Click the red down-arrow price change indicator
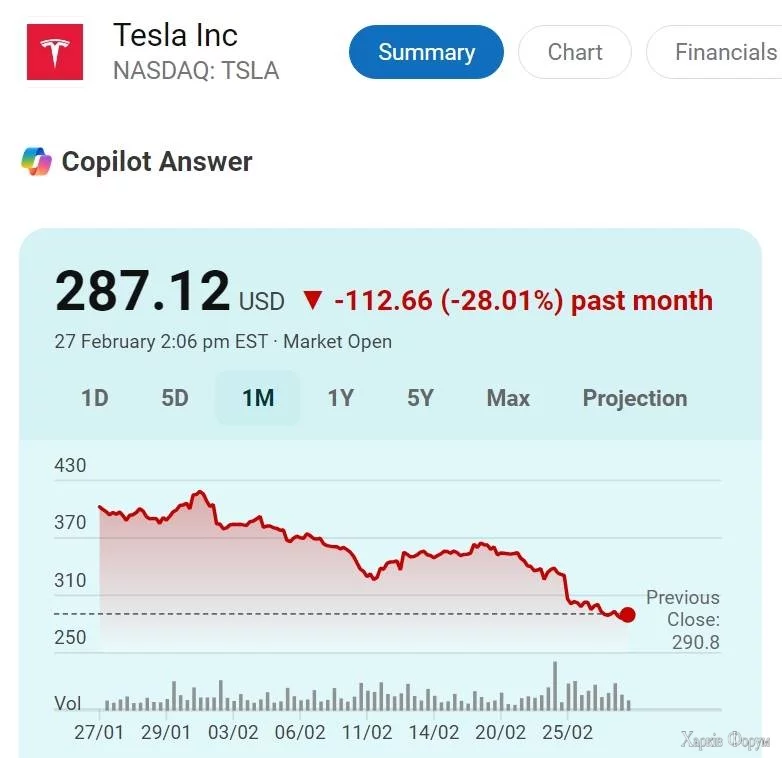 [x=313, y=301]
